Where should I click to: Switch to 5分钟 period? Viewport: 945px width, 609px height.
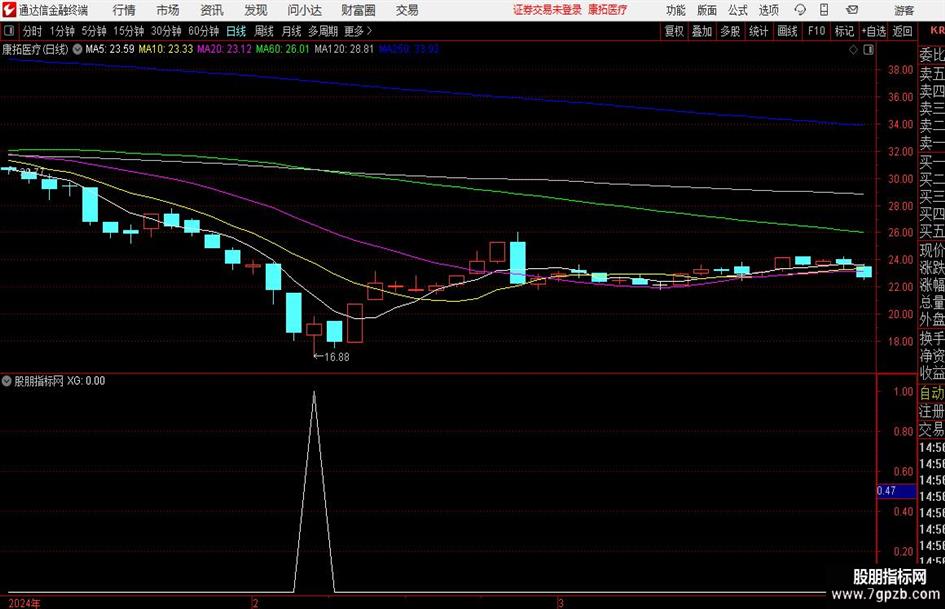pos(94,31)
